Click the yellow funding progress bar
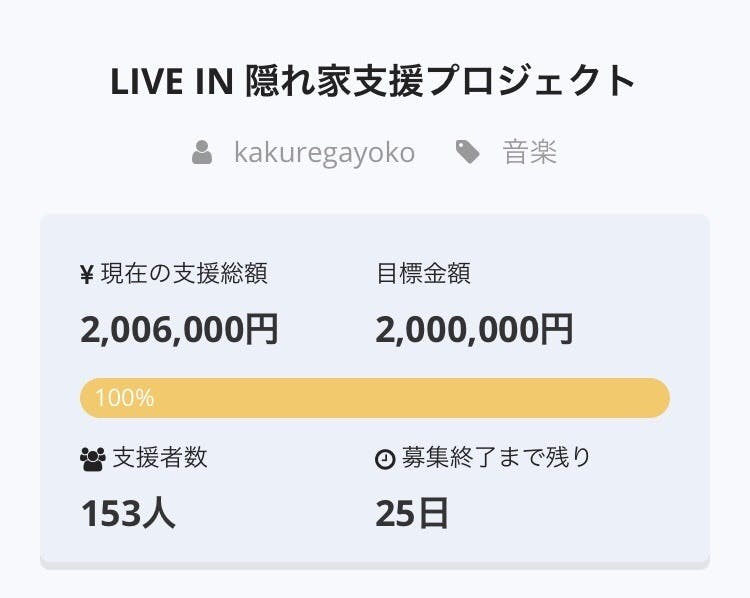The image size is (750, 598). tap(375, 398)
